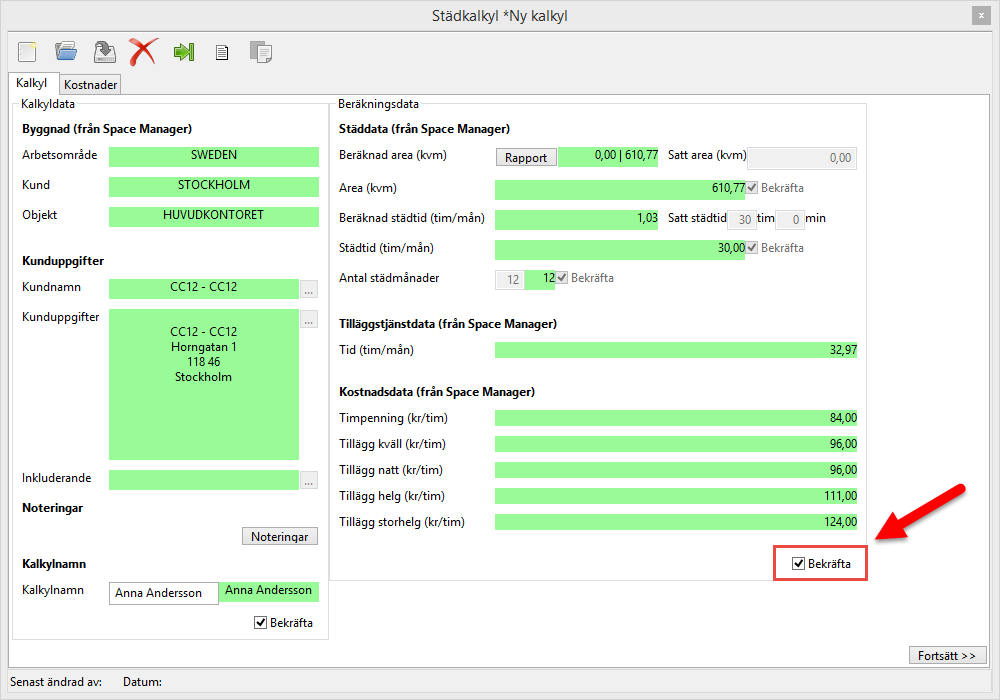Toggle the Bekräfta checkbox beside Städtid

(752, 248)
